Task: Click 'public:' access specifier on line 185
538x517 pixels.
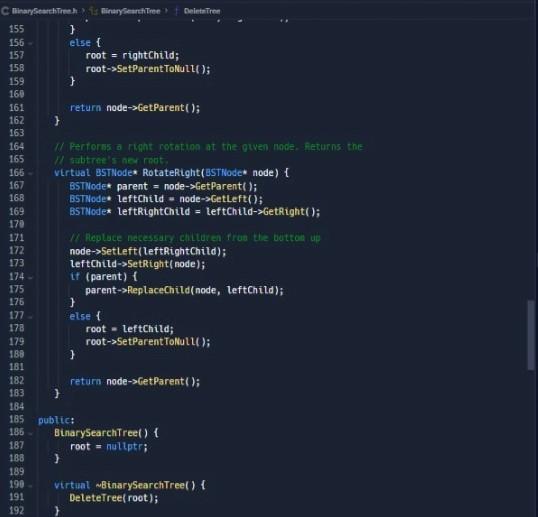Action: point(56,420)
